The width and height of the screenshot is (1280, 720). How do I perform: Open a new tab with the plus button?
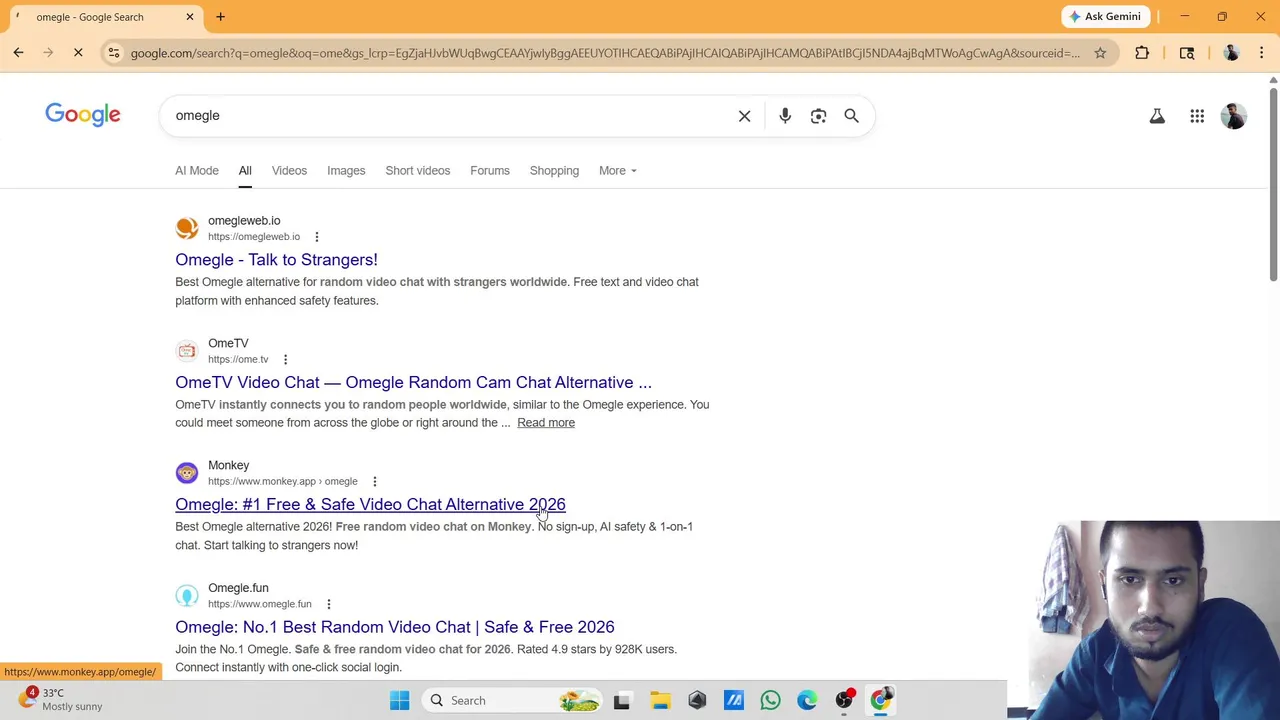pyautogui.click(x=220, y=17)
